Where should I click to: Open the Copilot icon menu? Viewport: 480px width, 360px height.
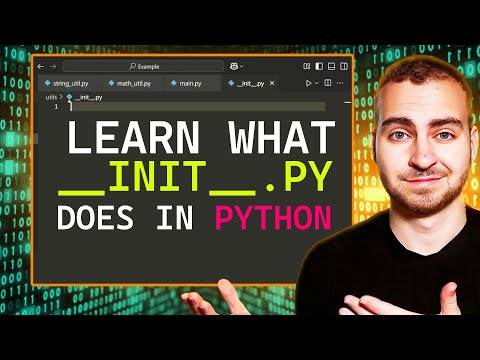(x=234, y=66)
